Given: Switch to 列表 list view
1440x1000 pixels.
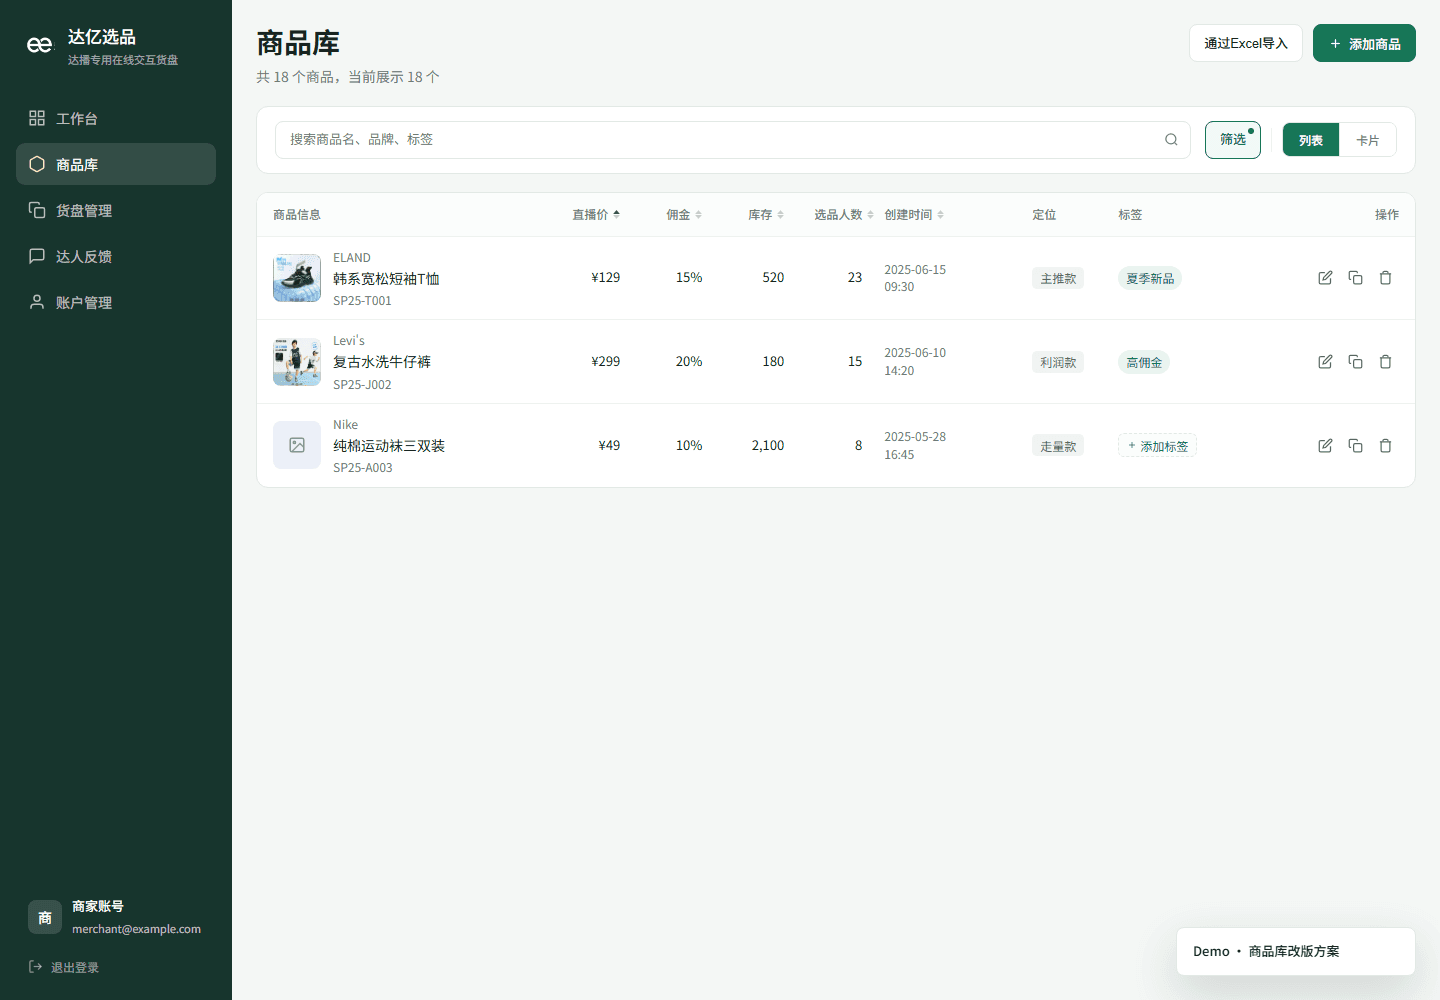Looking at the screenshot, I should click(x=1311, y=140).
